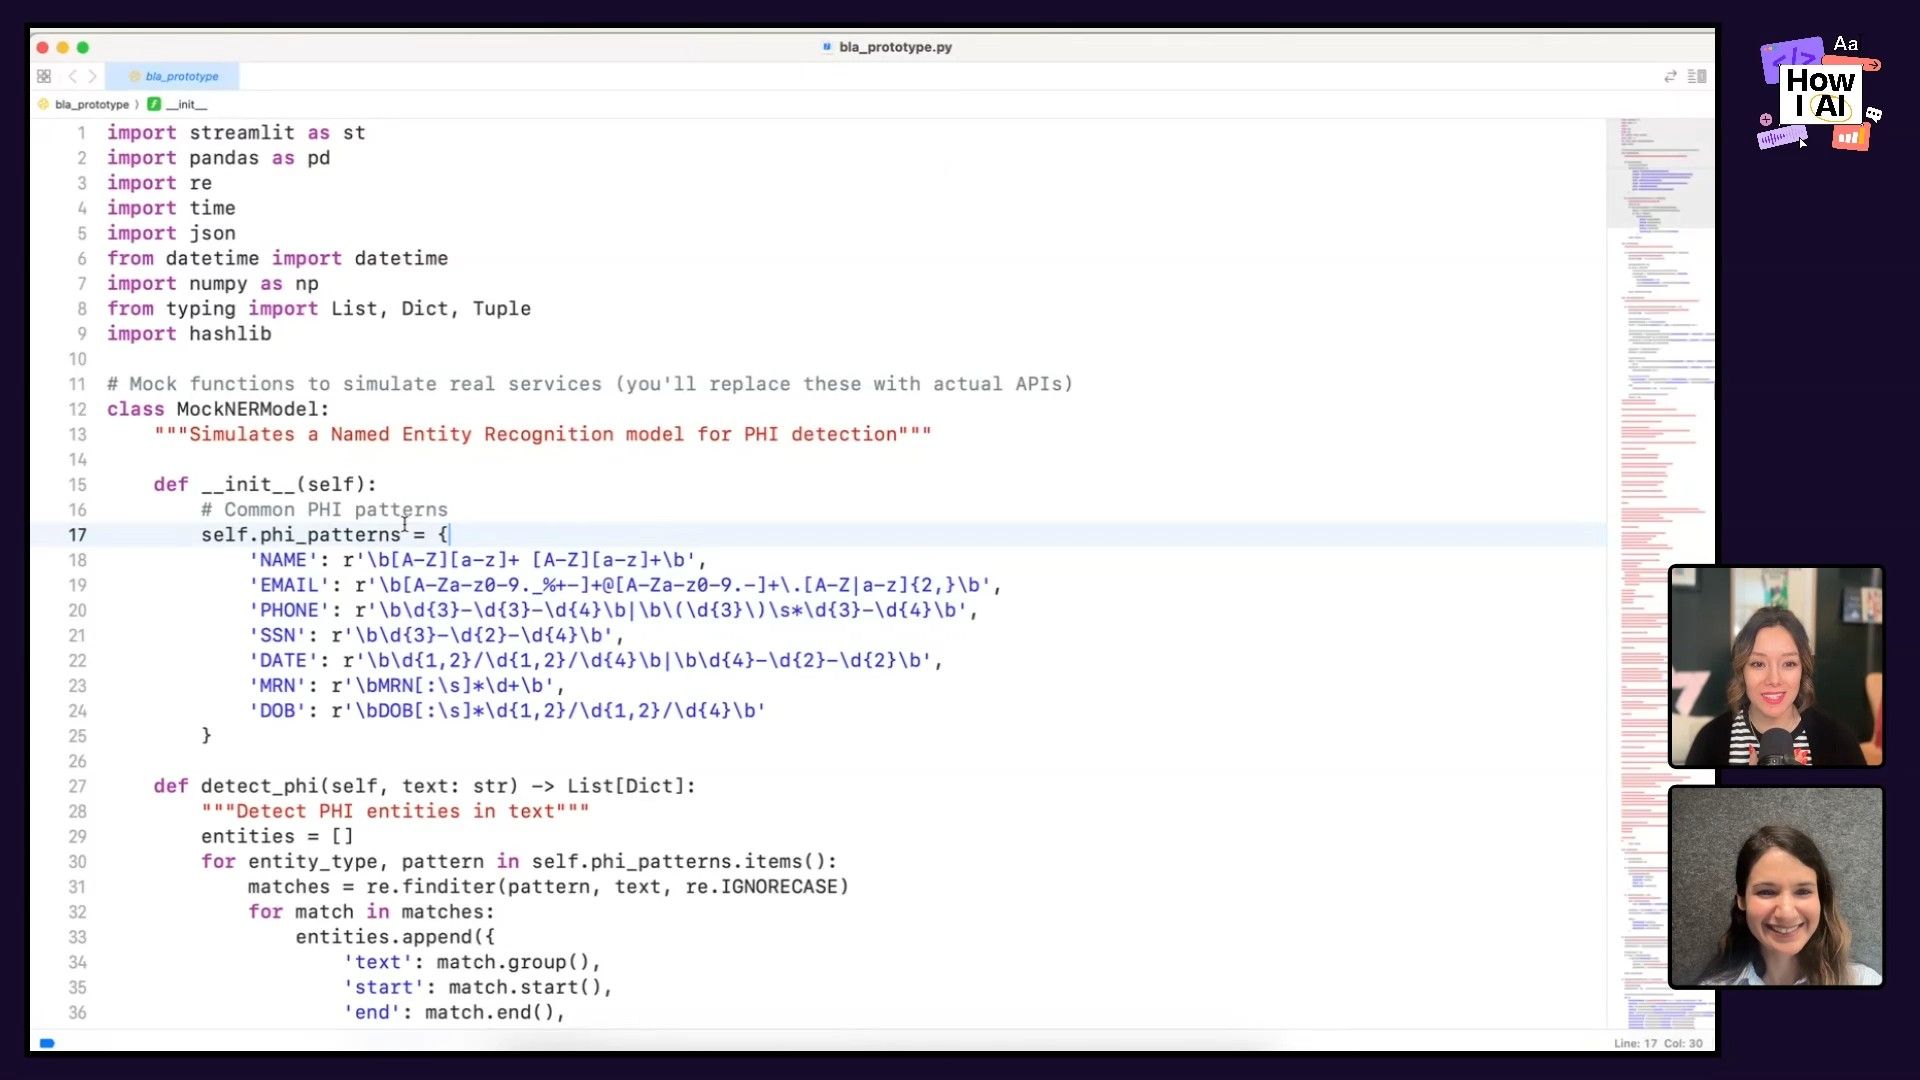
Task: Click the 'for entity_type, pattern in' loop line
Action: point(519,861)
